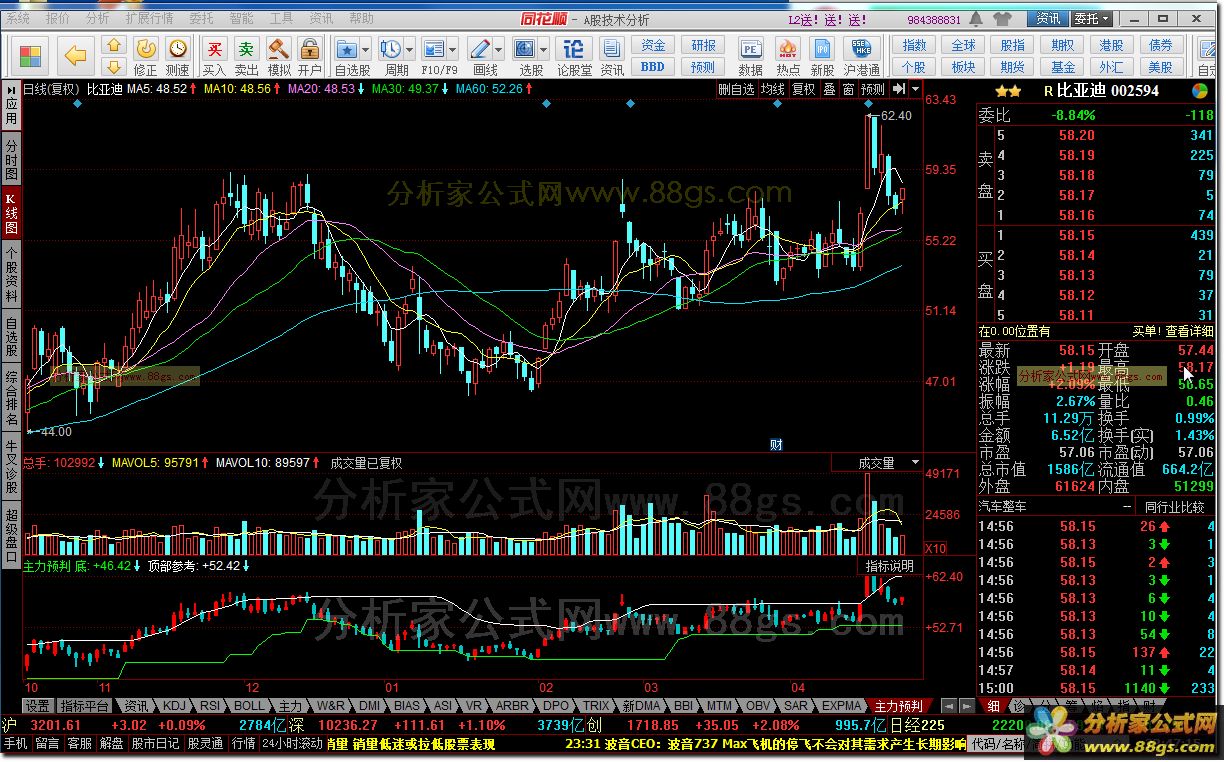
Task: Expand the F10/F9 dropdown arrow
Action: coord(454,49)
